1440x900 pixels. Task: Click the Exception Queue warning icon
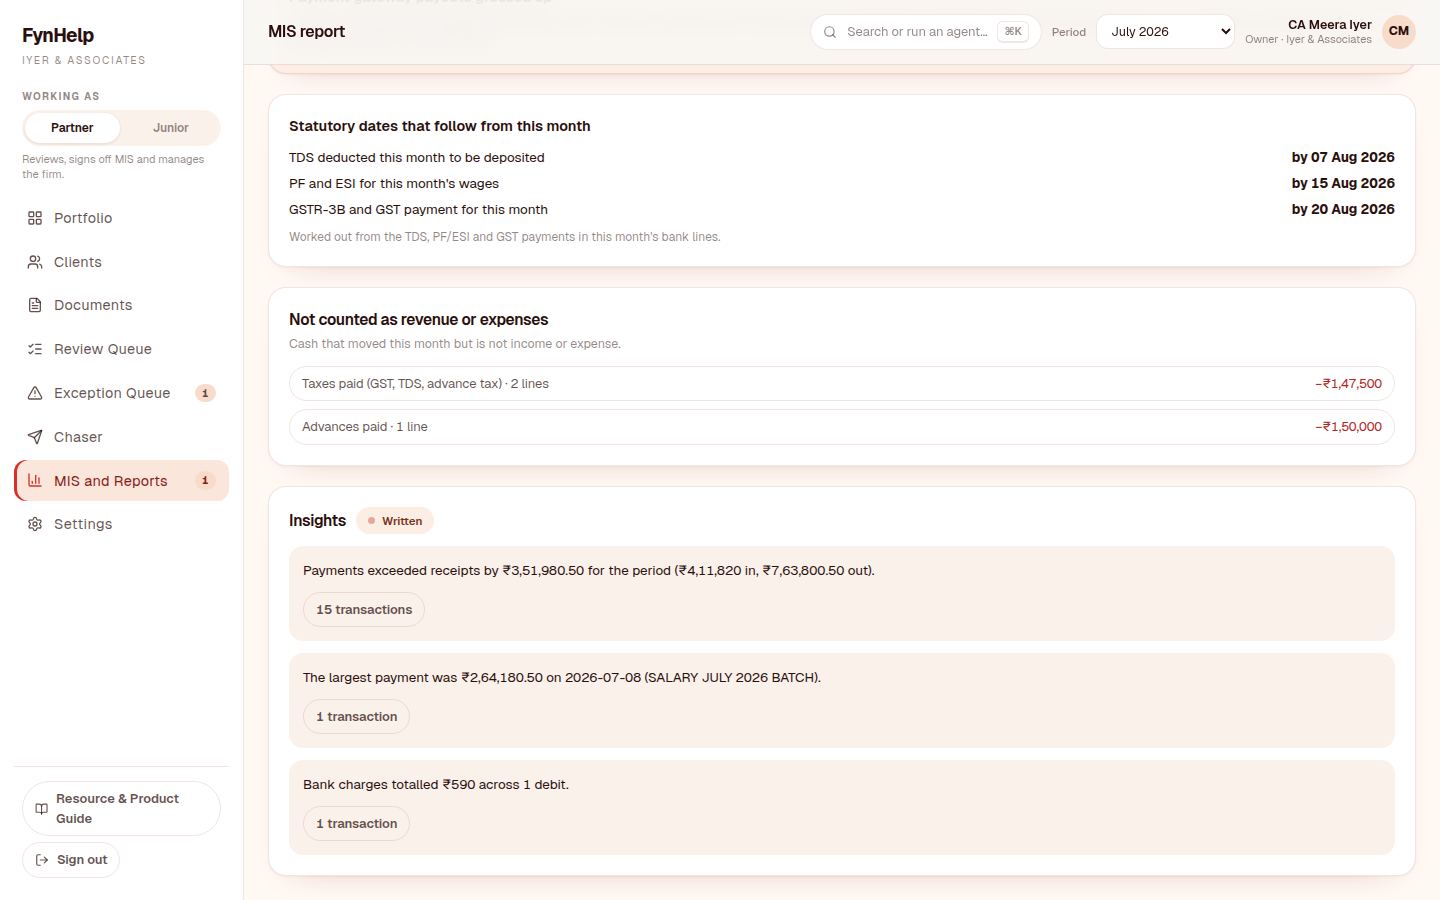(x=35, y=393)
